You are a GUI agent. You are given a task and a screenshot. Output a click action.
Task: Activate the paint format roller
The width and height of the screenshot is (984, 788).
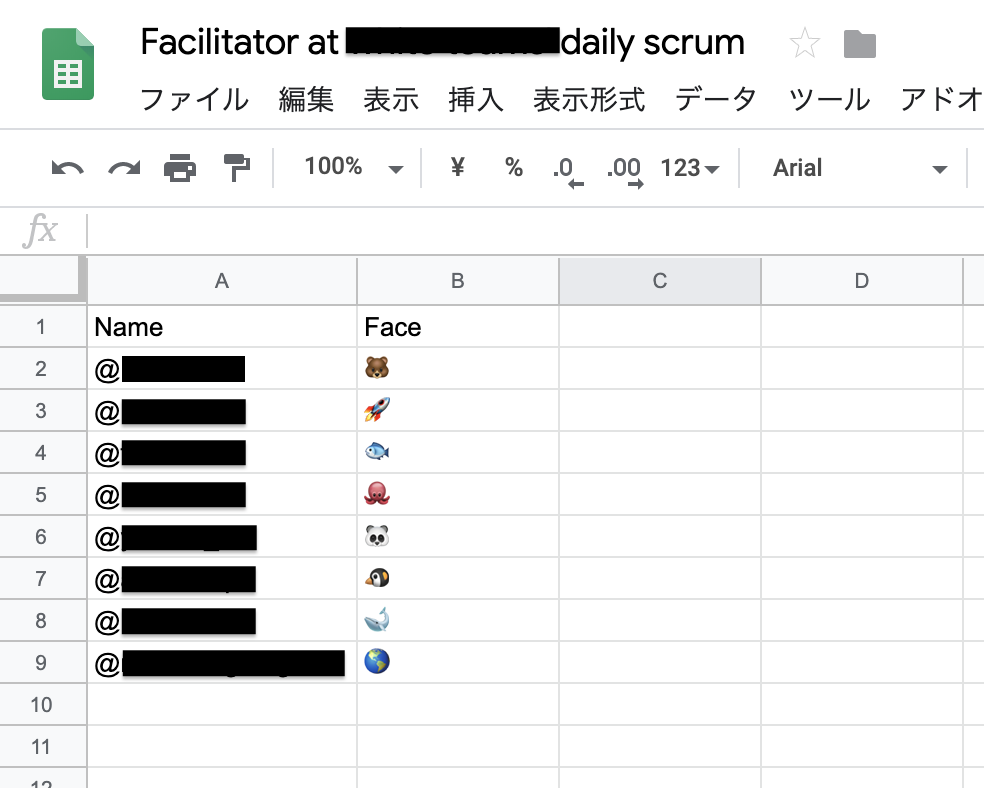(x=237, y=169)
